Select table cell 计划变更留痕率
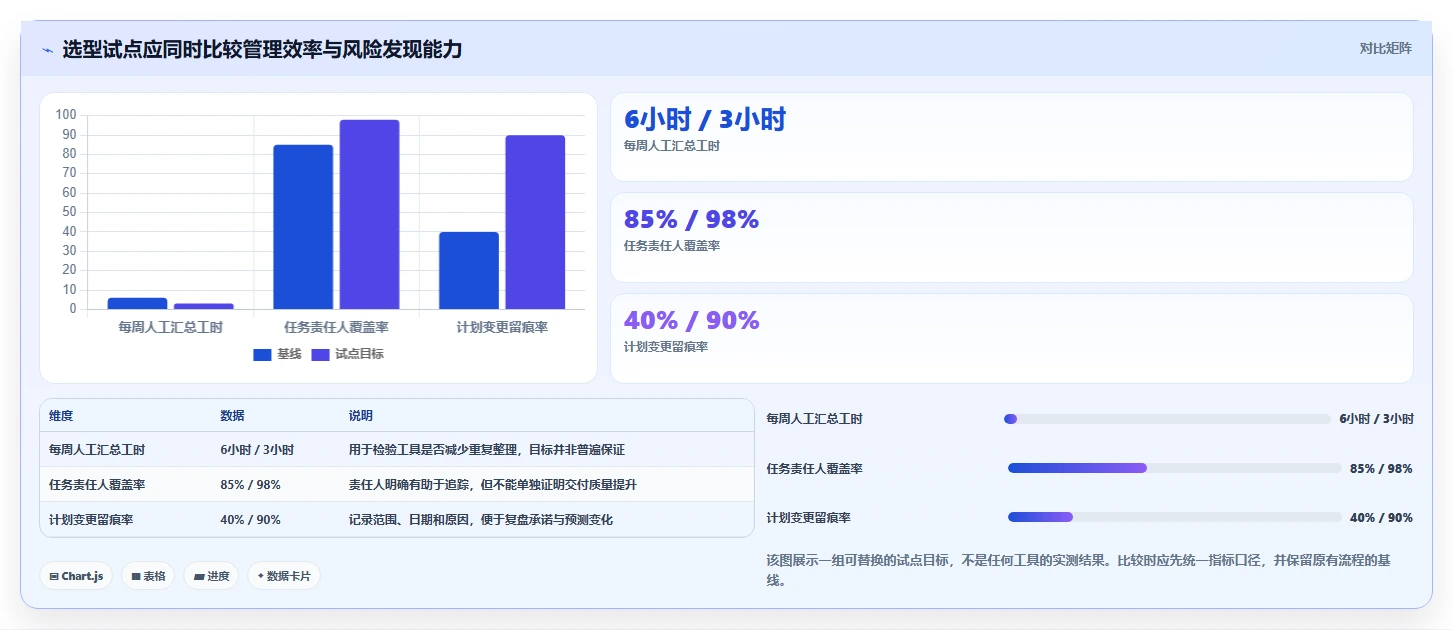This screenshot has height=630, width=1453. click(x=91, y=519)
